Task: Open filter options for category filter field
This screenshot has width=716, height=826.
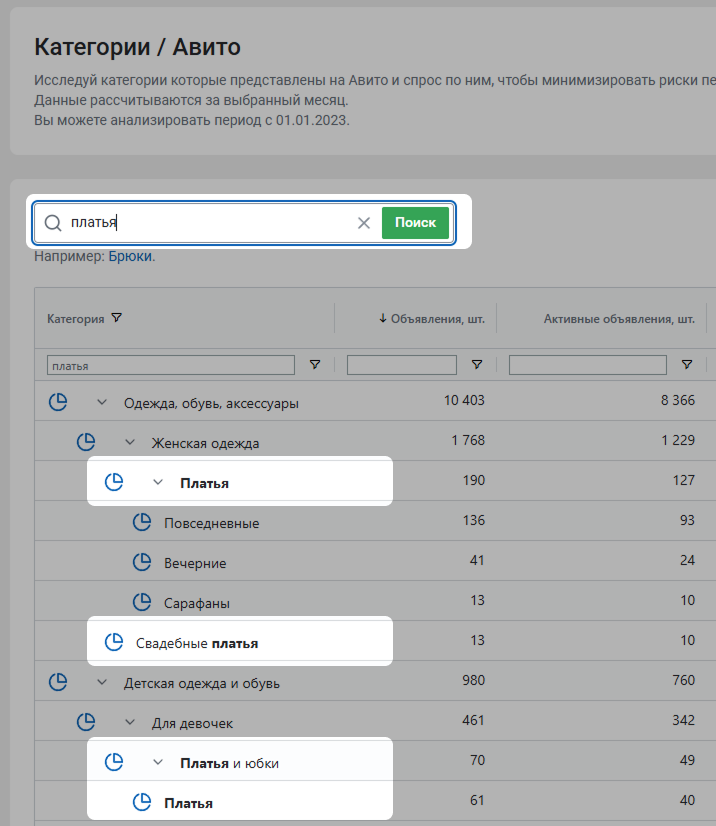Action: (x=315, y=365)
